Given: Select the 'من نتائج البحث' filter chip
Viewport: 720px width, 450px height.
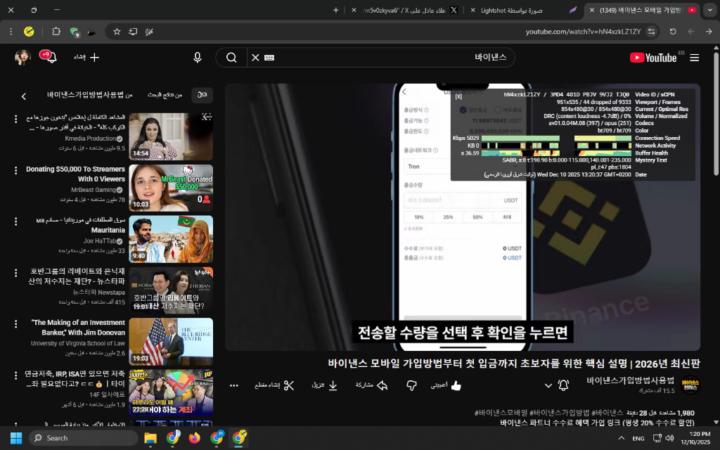Looking at the screenshot, I should (165, 95).
